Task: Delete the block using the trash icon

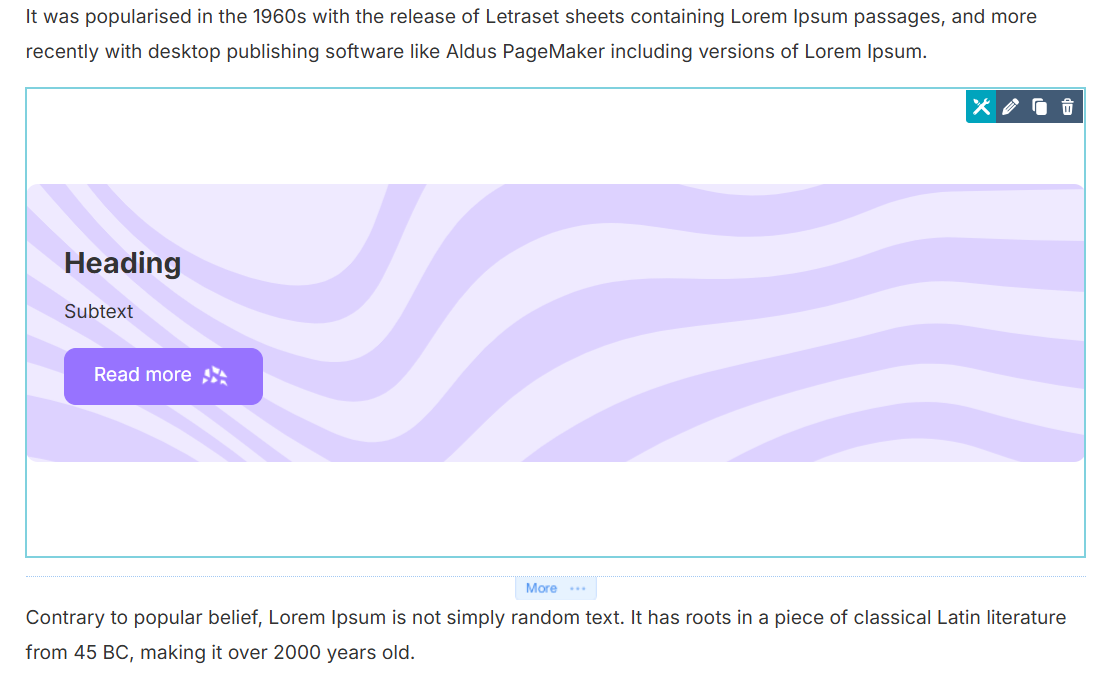Action: [1068, 107]
